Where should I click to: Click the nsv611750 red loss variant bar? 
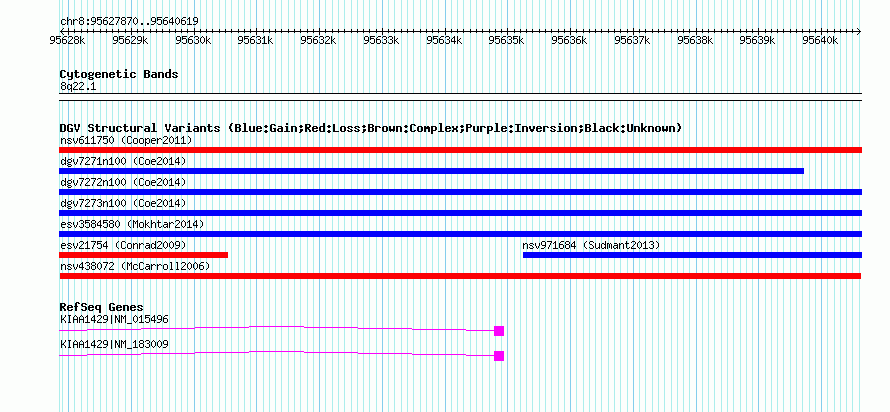pyautogui.click(x=460, y=150)
